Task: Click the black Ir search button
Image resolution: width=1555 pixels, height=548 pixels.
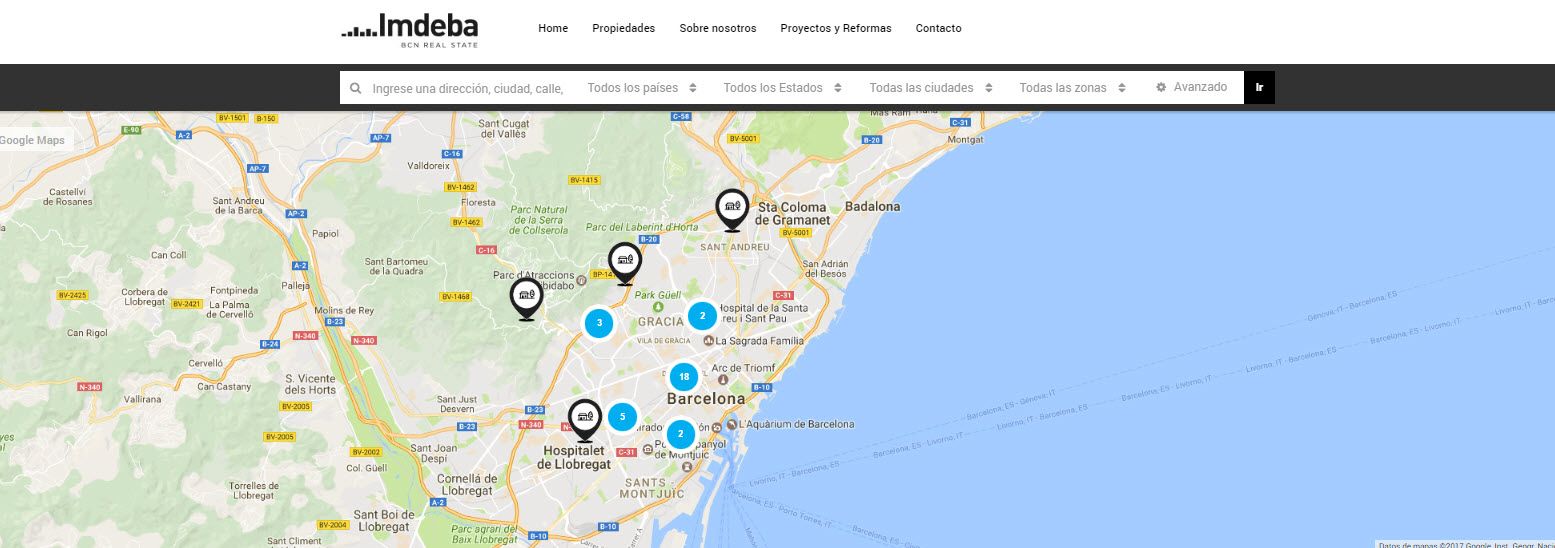Action: pos(1259,87)
